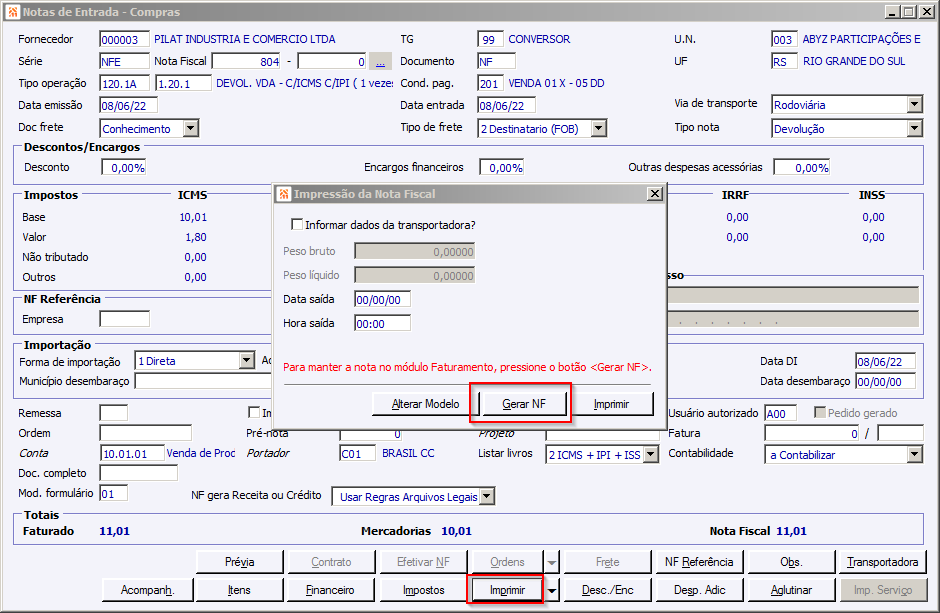Open the Contabilidade dropdown

(x=914, y=455)
